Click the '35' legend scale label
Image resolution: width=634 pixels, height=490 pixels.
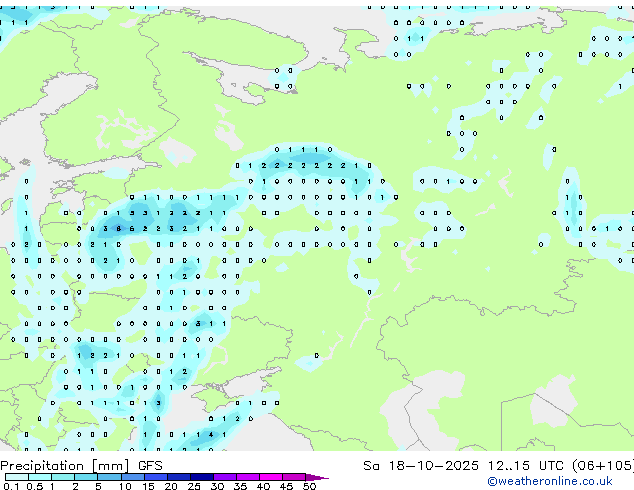(x=240, y=486)
